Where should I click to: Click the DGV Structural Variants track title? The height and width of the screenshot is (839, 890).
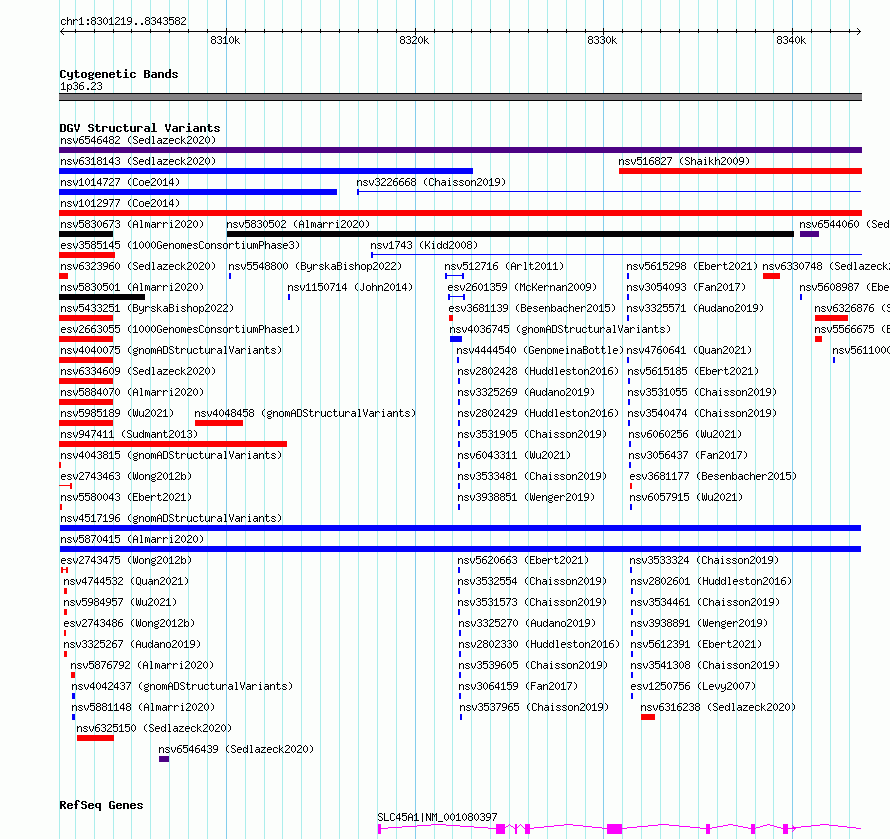140,128
